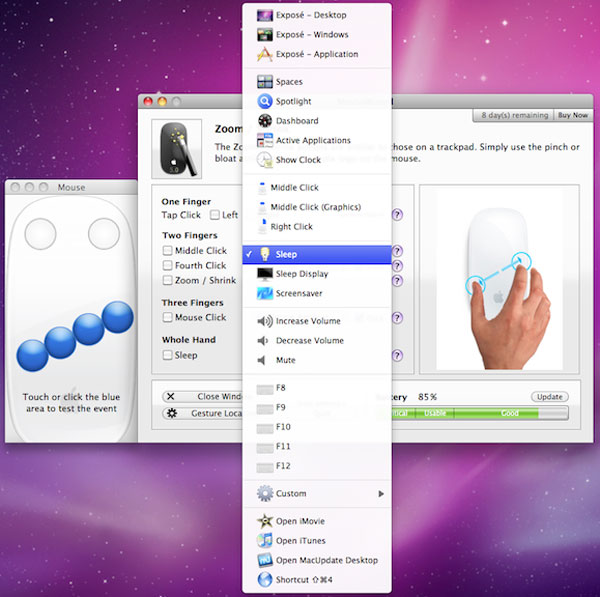
Task: Click the Spotlight magnifier icon
Action: click(x=264, y=101)
